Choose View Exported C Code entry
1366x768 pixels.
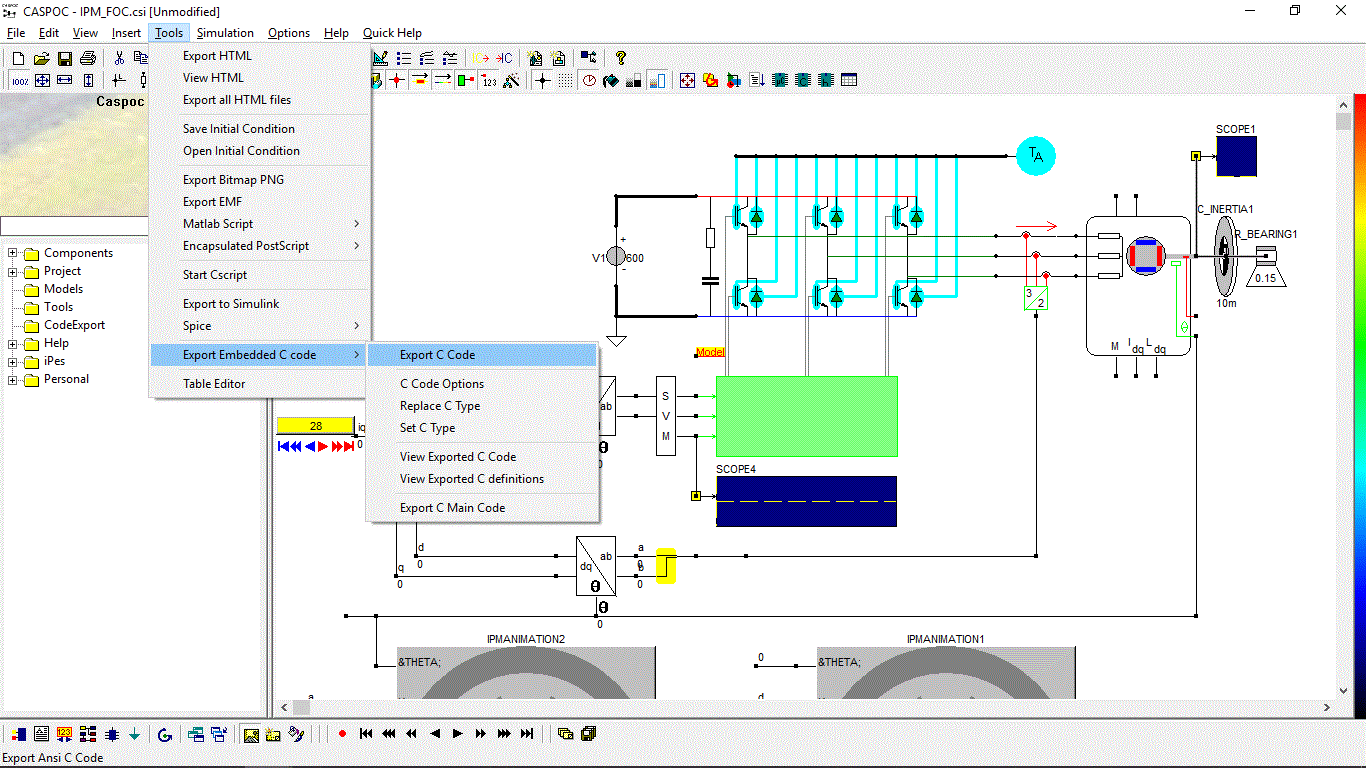coord(483,457)
